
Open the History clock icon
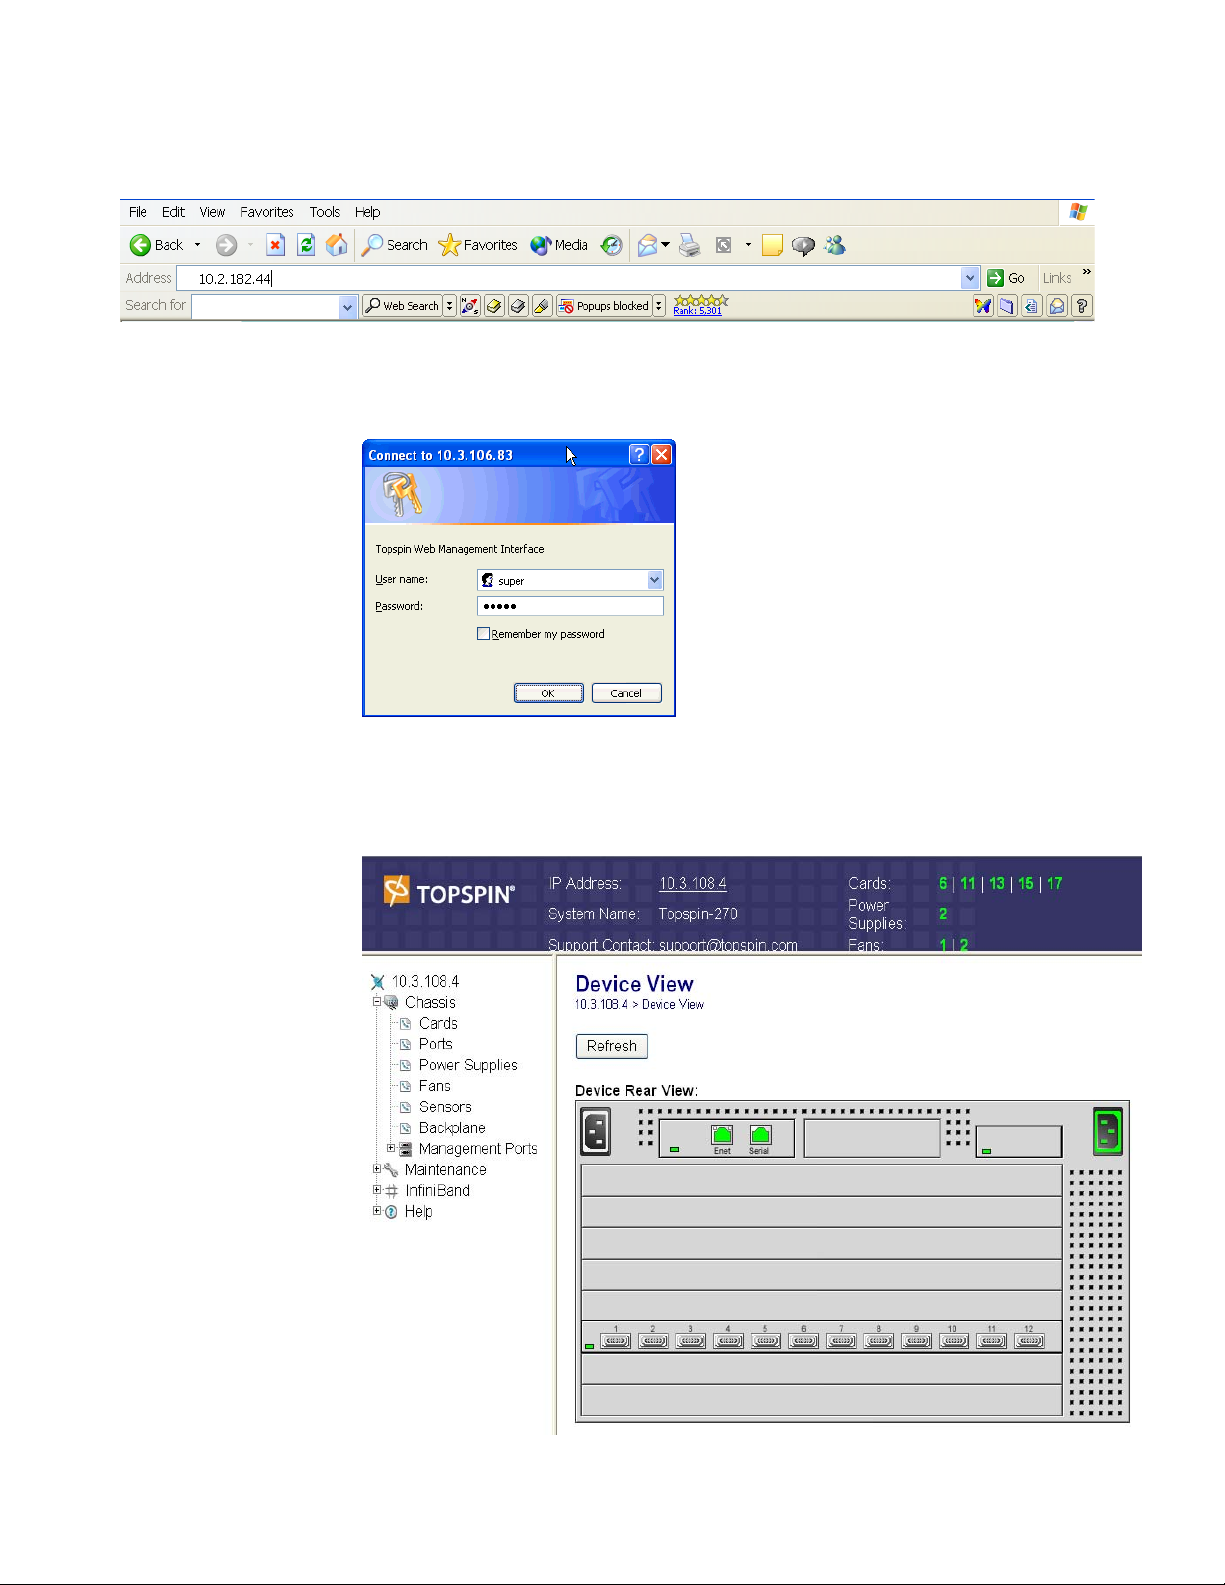612,245
